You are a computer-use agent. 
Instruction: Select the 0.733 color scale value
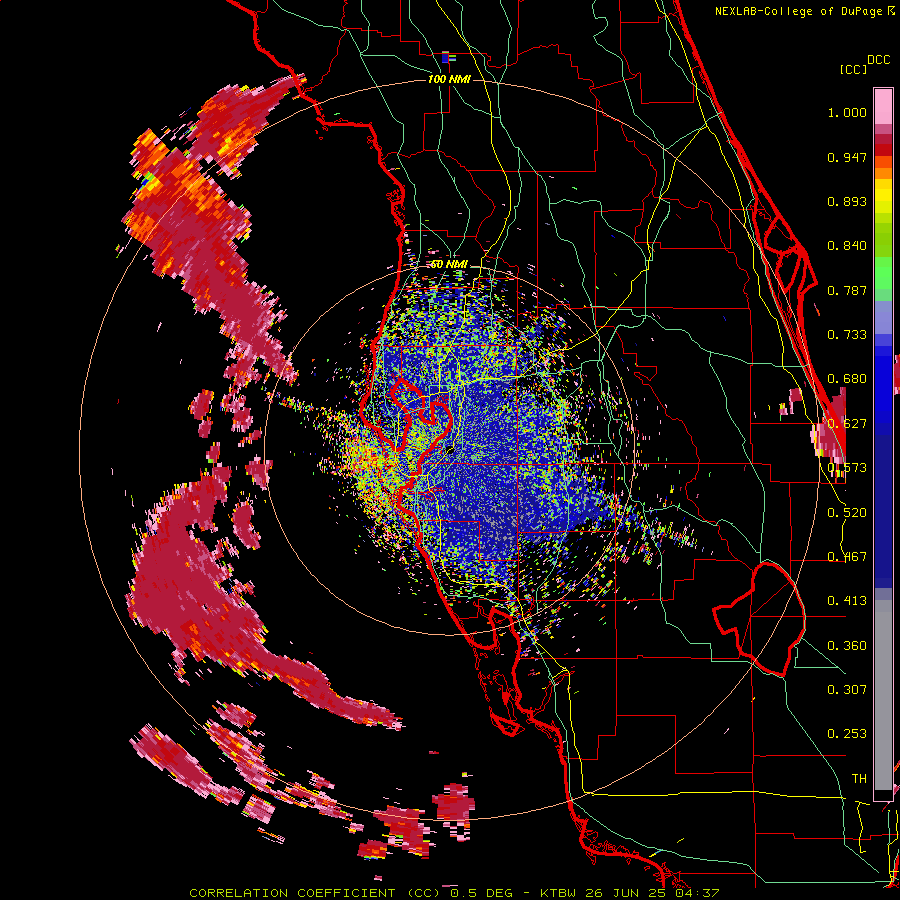click(x=847, y=335)
